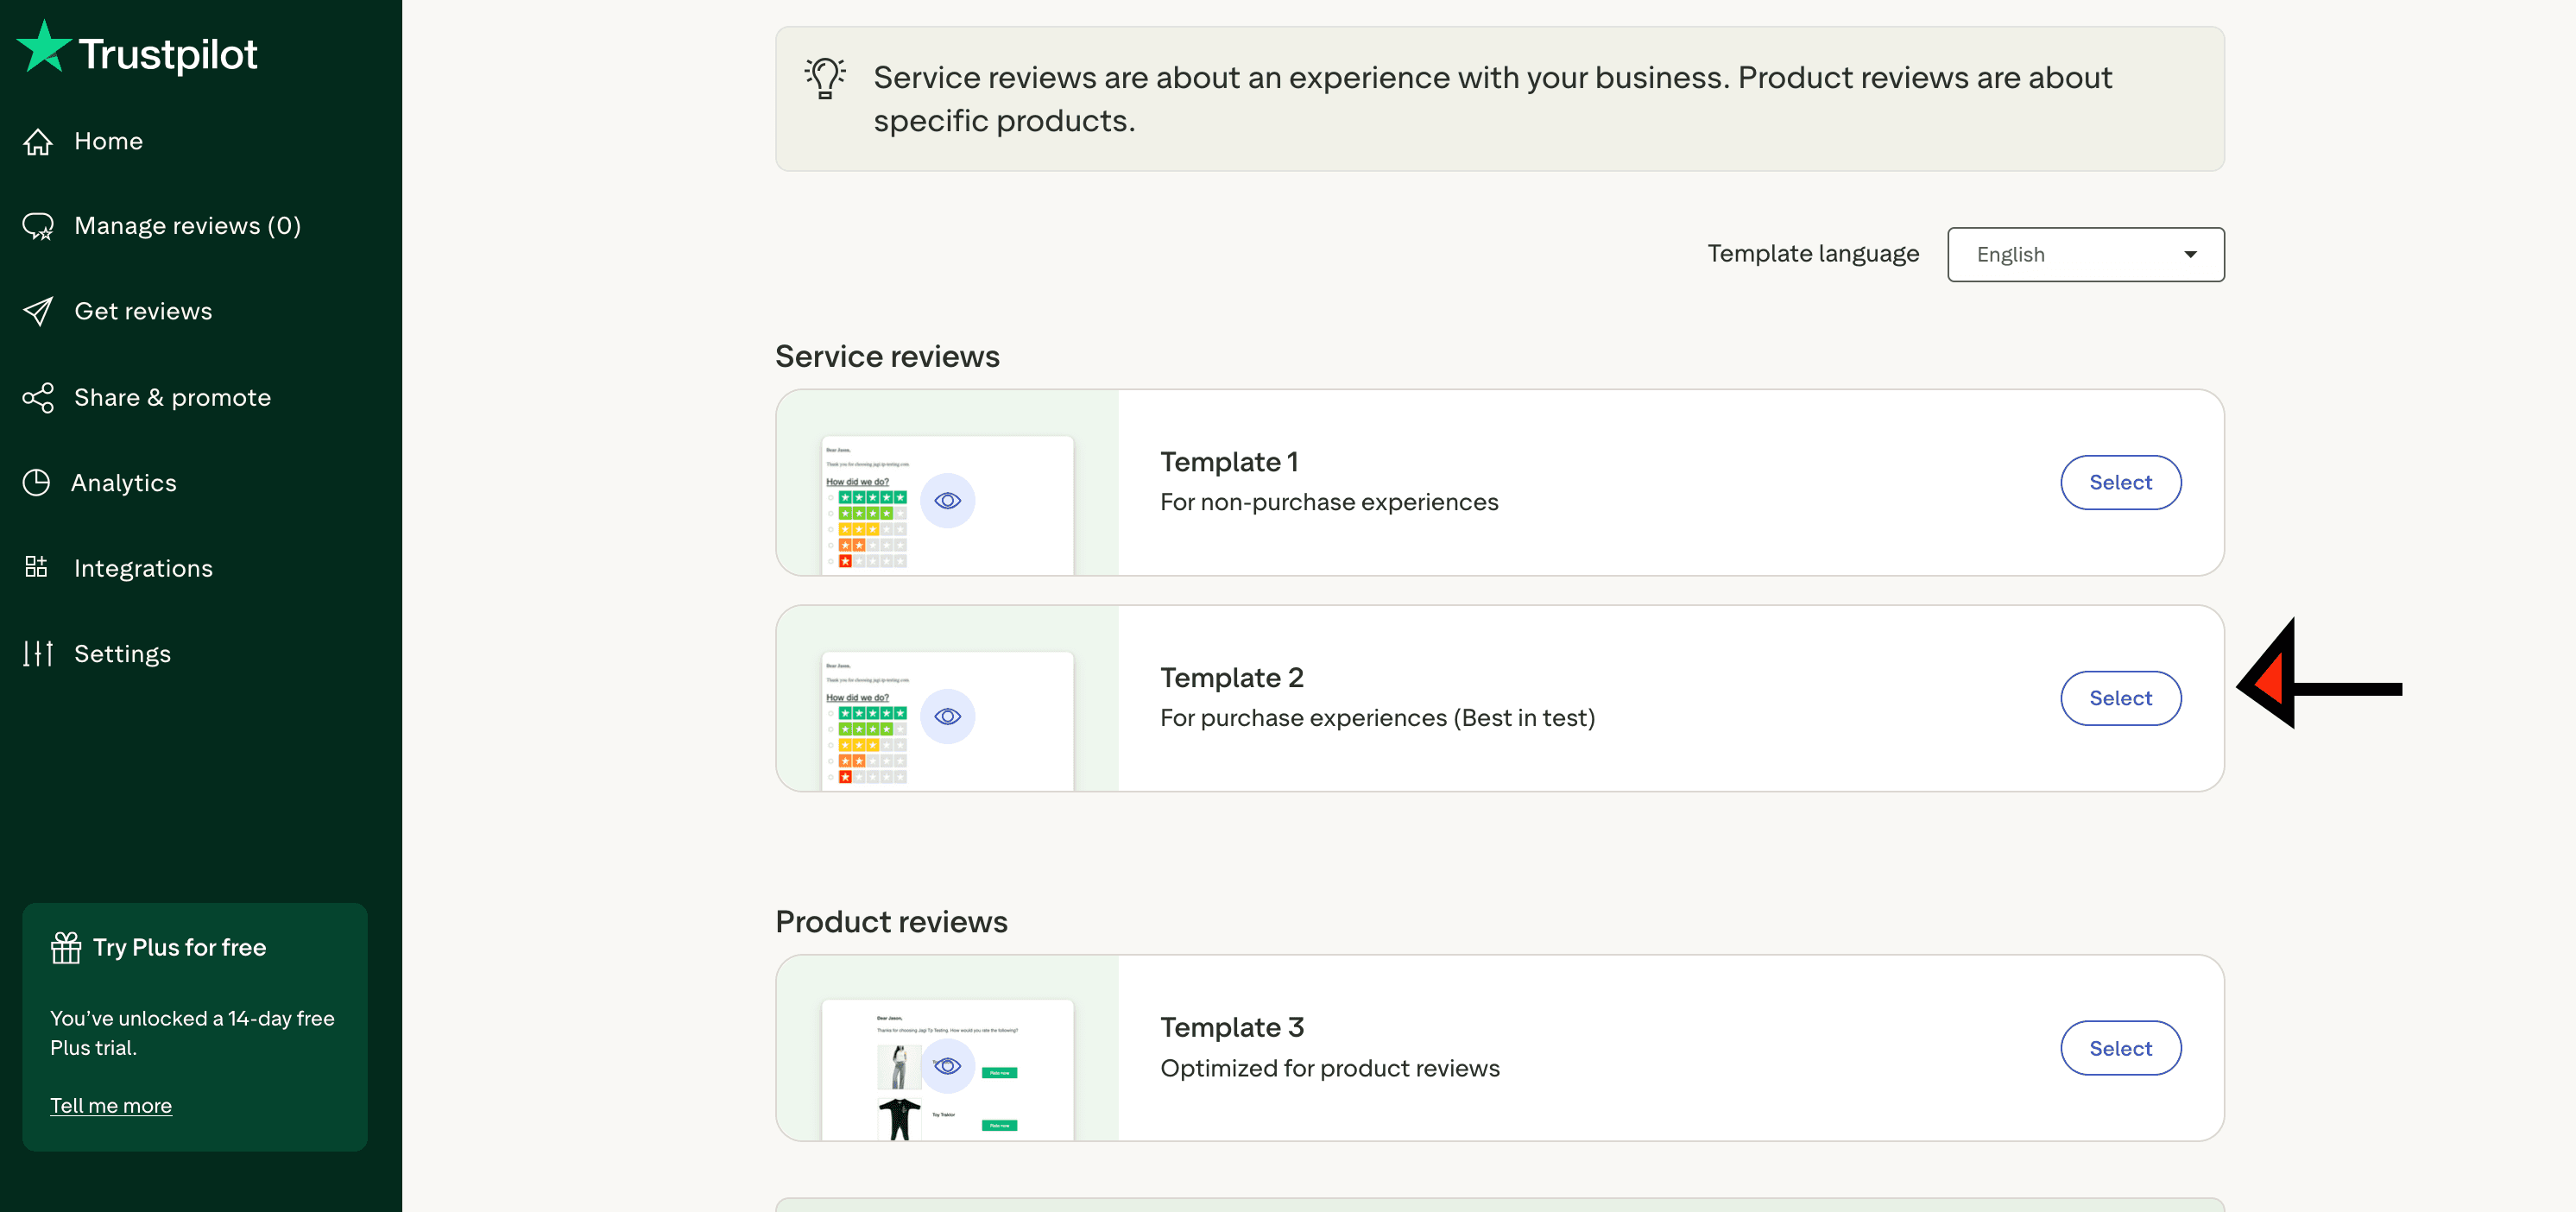Open the Tell me more link
2576x1212 pixels.
[110, 1105]
